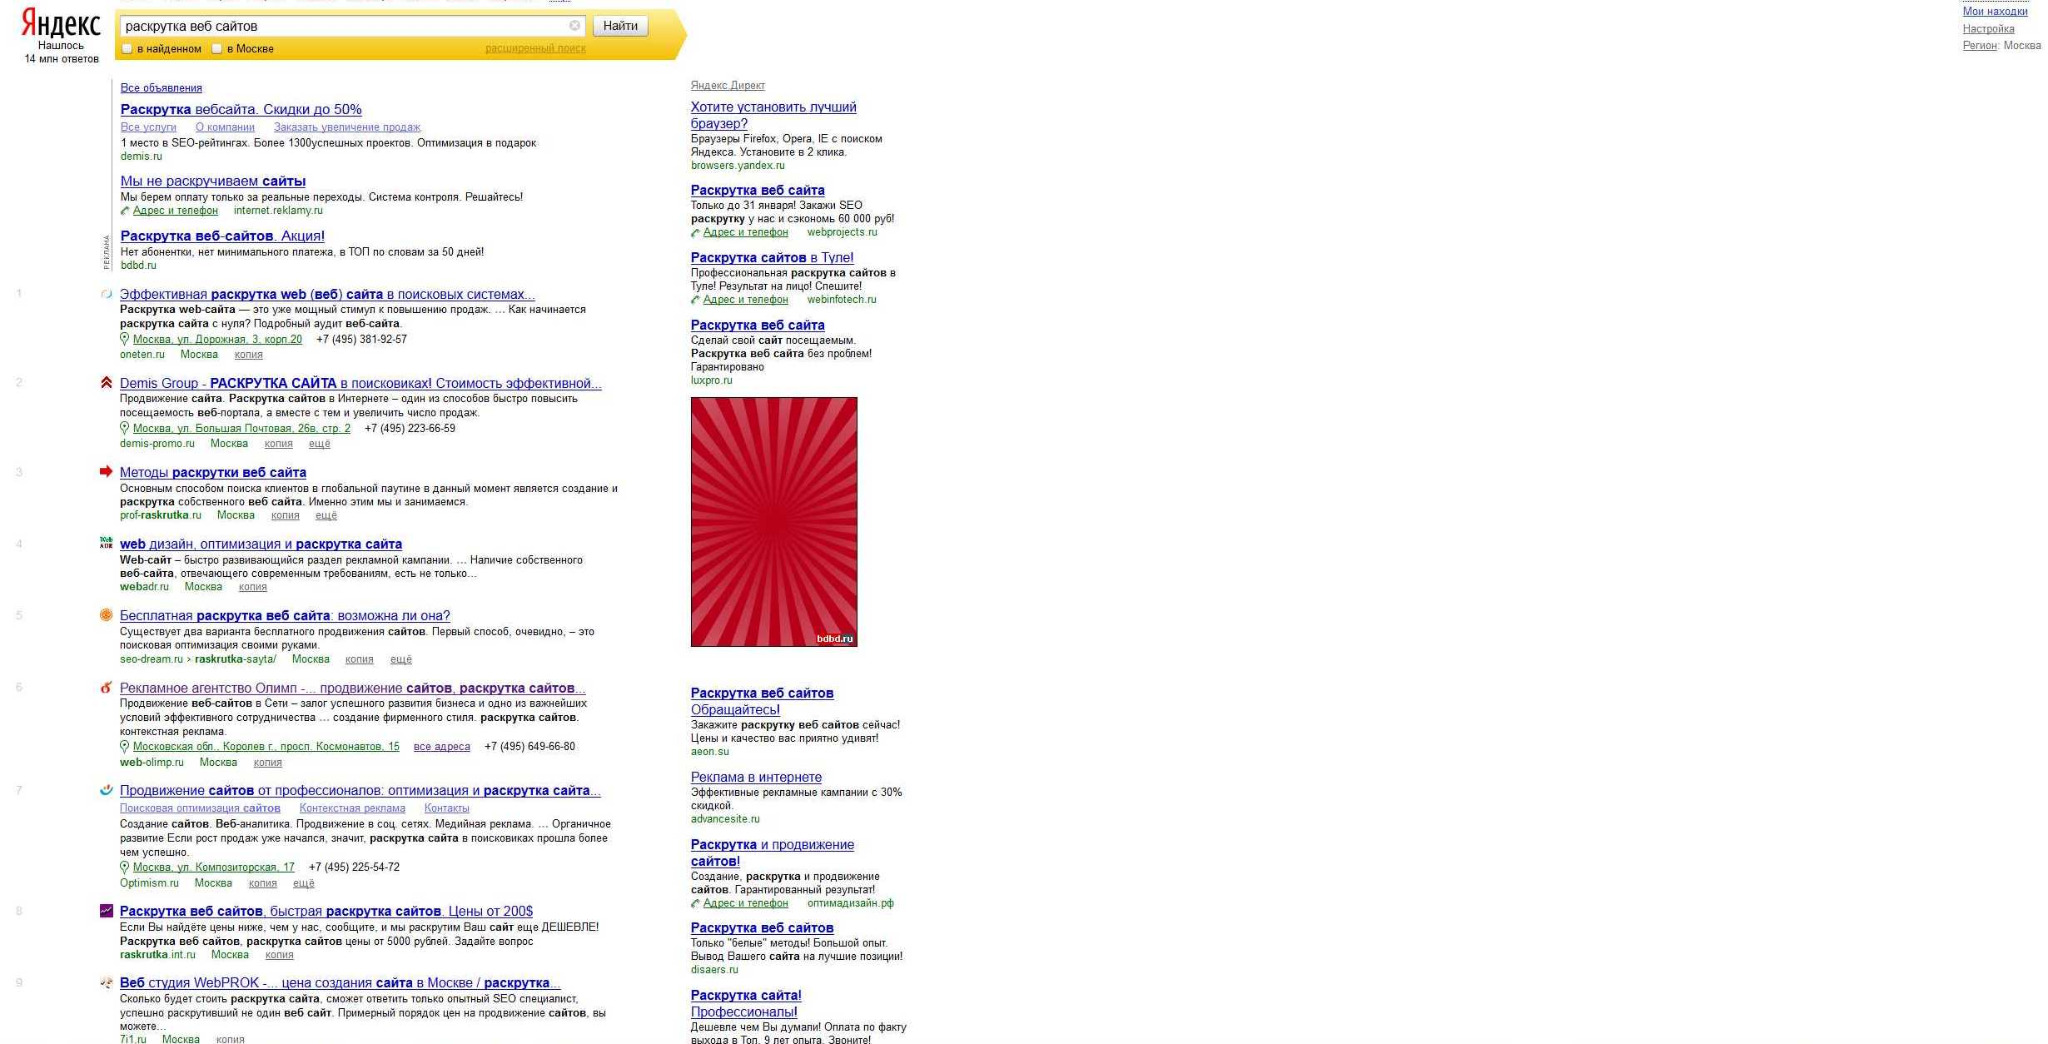This screenshot has height=1044, width=2048.
Task: Show 'все адреса' for Олимп agency
Action: (441, 746)
